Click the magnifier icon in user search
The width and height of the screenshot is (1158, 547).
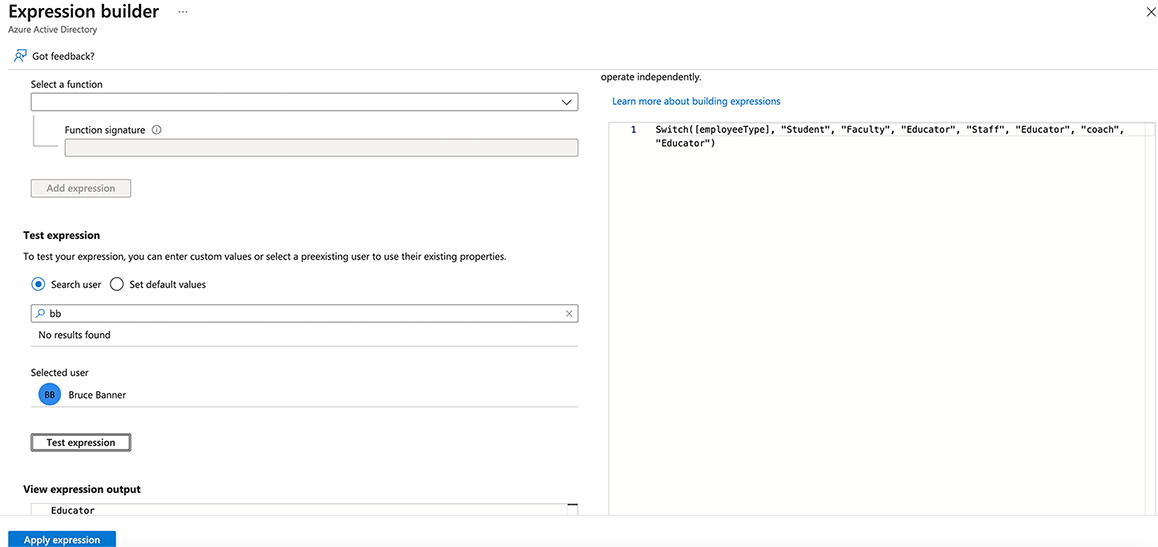pos(40,313)
